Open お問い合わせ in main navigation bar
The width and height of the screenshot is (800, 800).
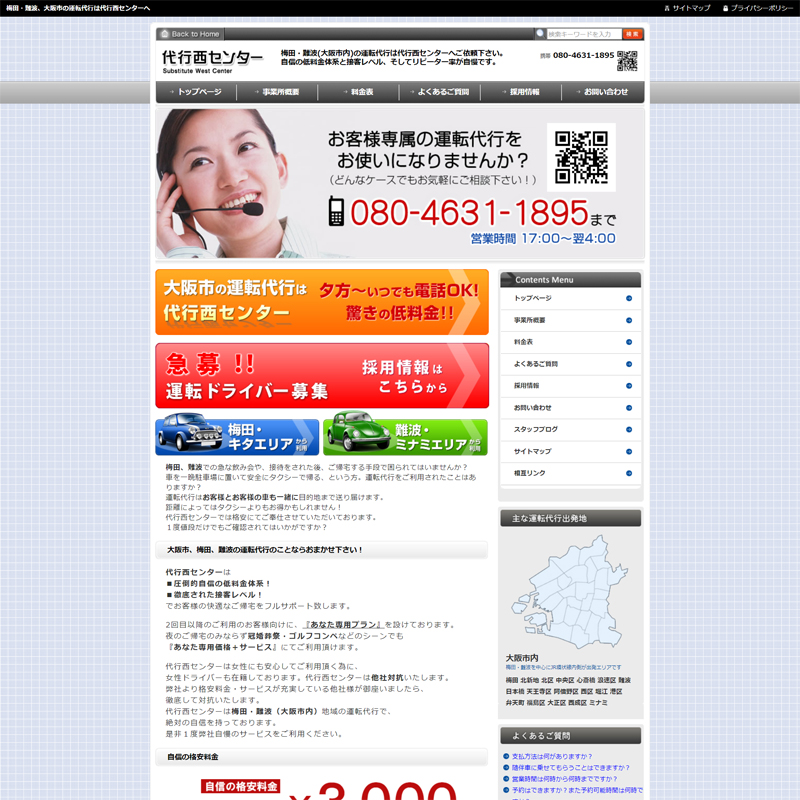tap(603, 92)
